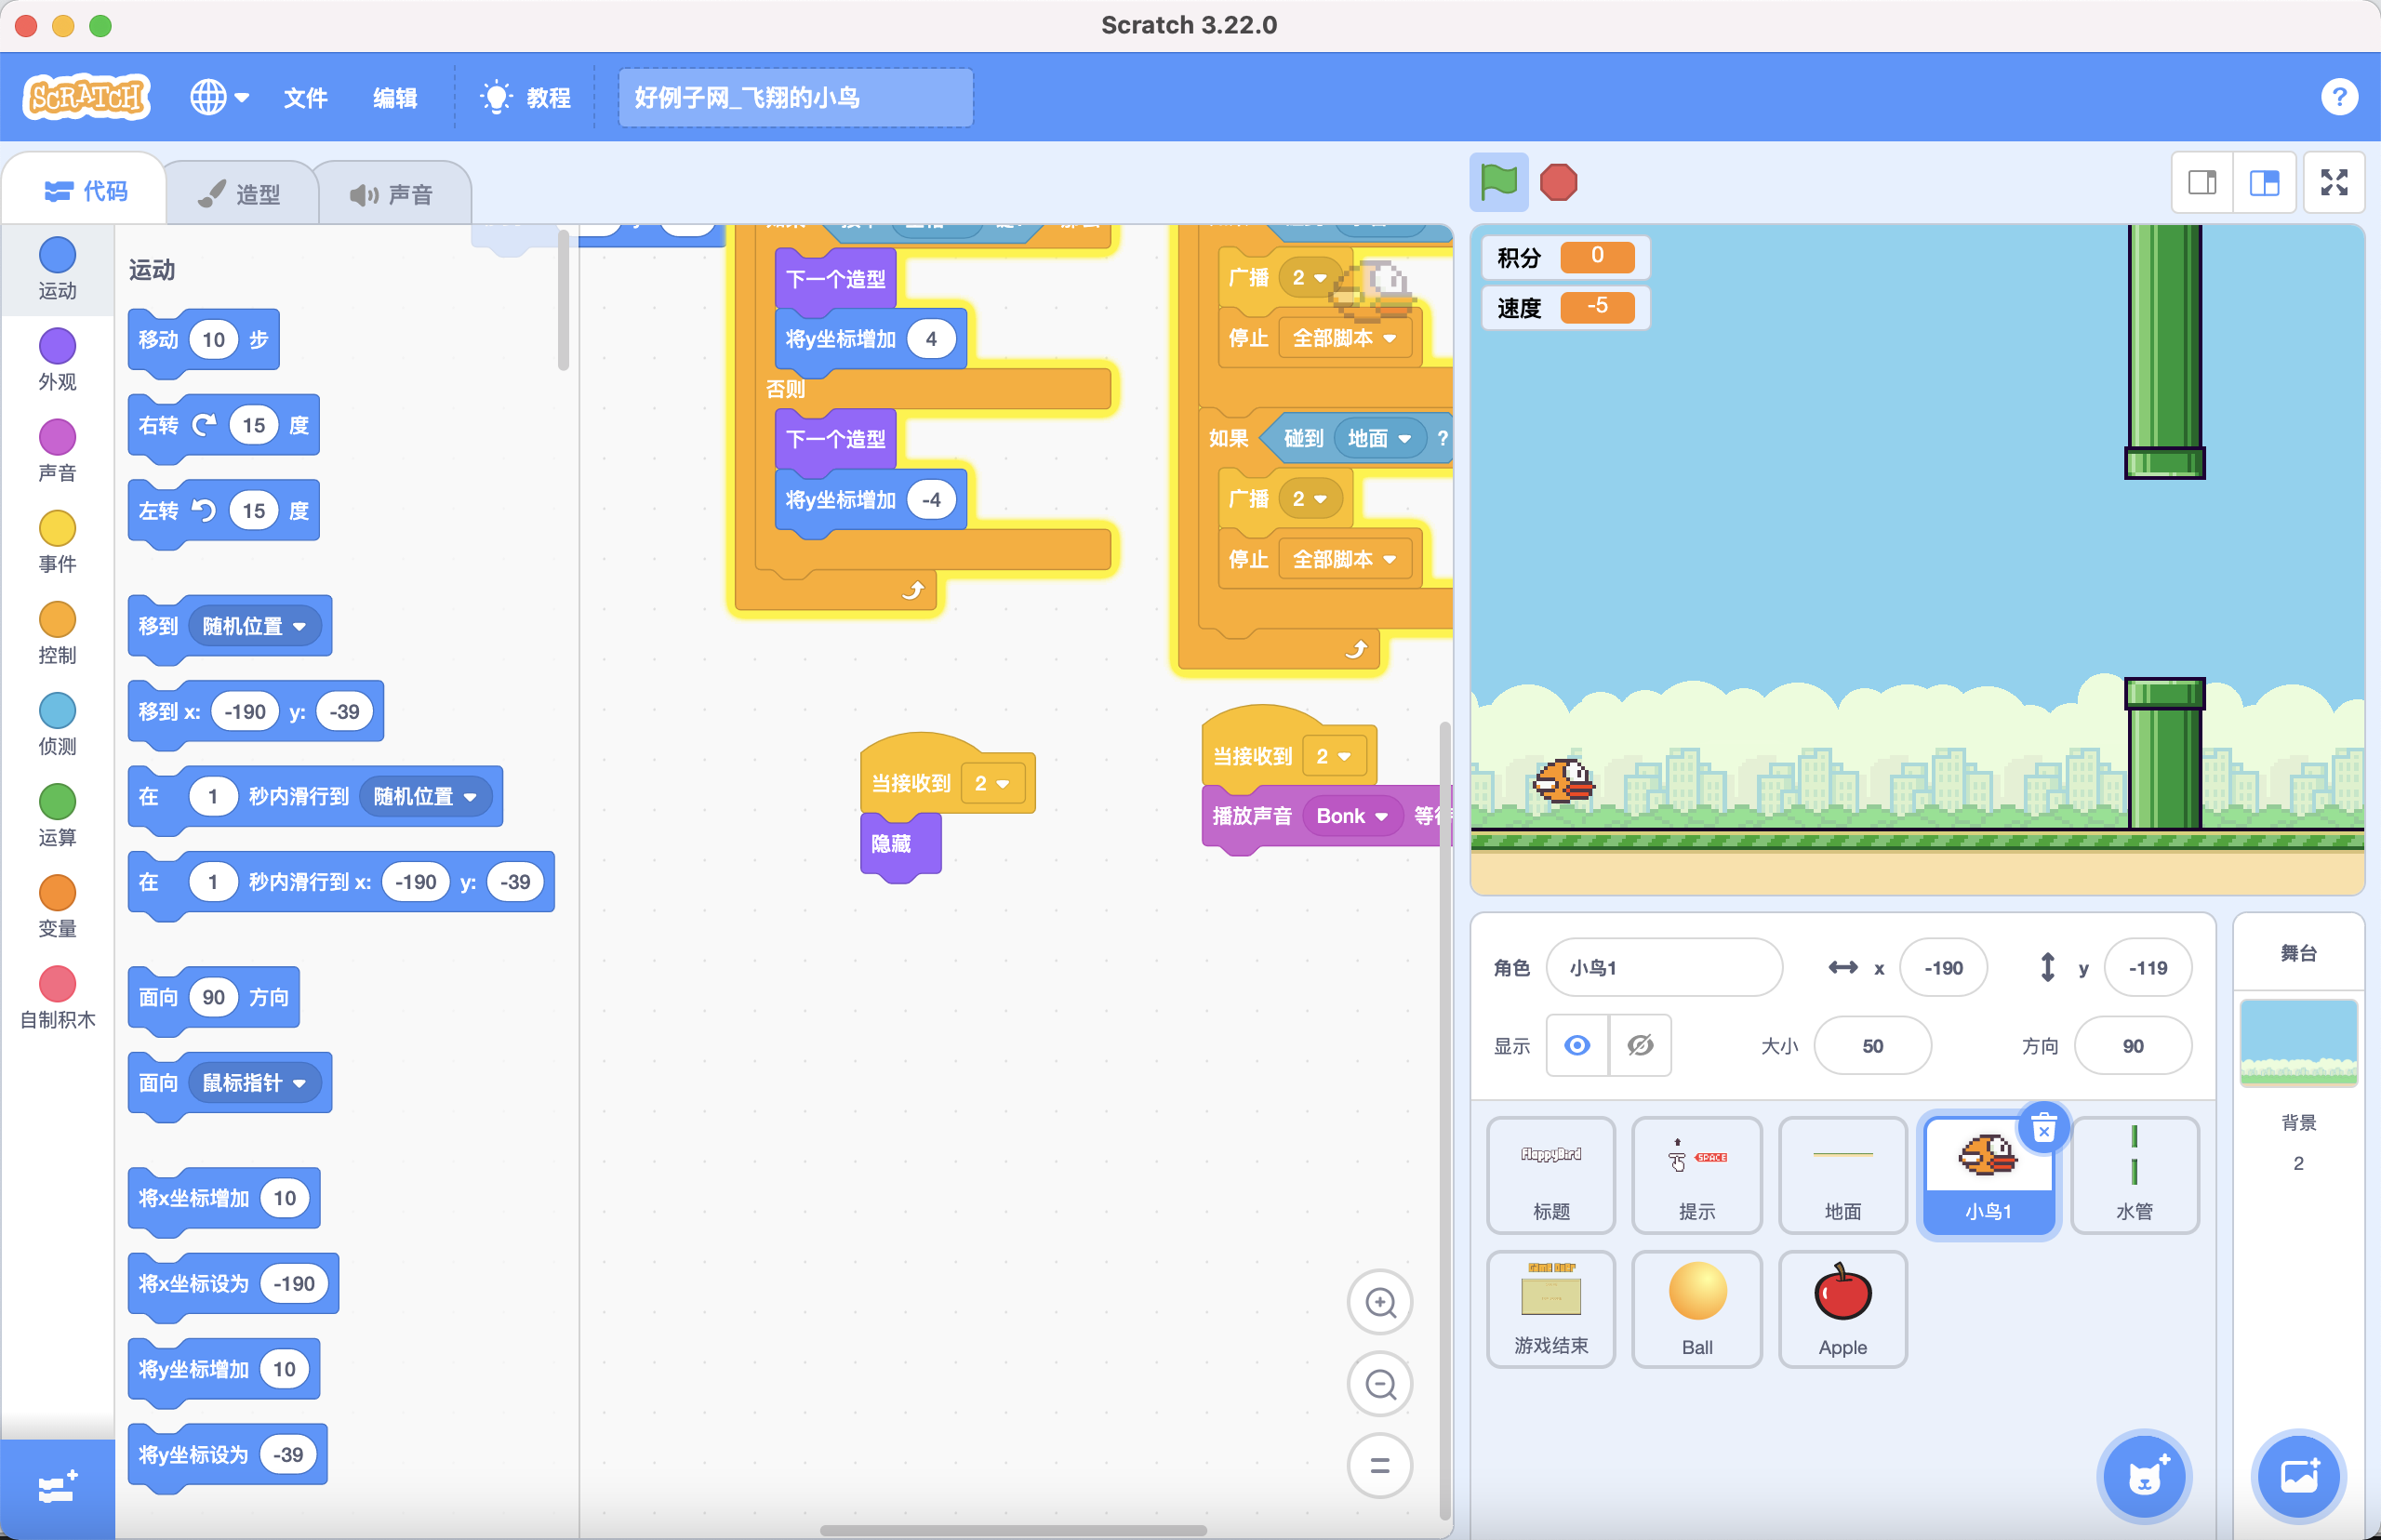Viewport: 2381px width, 1540px height.
Task: Open 随机位置 dropdown in 滑行到 block
Action: coord(426,796)
